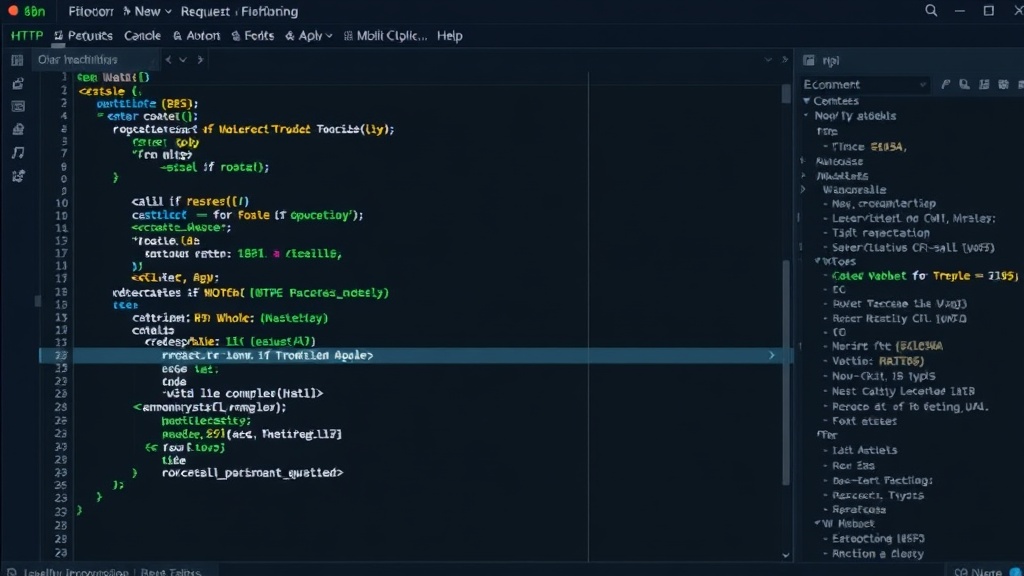Click the right arrow at editor header's far right
The image size is (1024, 576).
pyautogui.click(x=785, y=59)
